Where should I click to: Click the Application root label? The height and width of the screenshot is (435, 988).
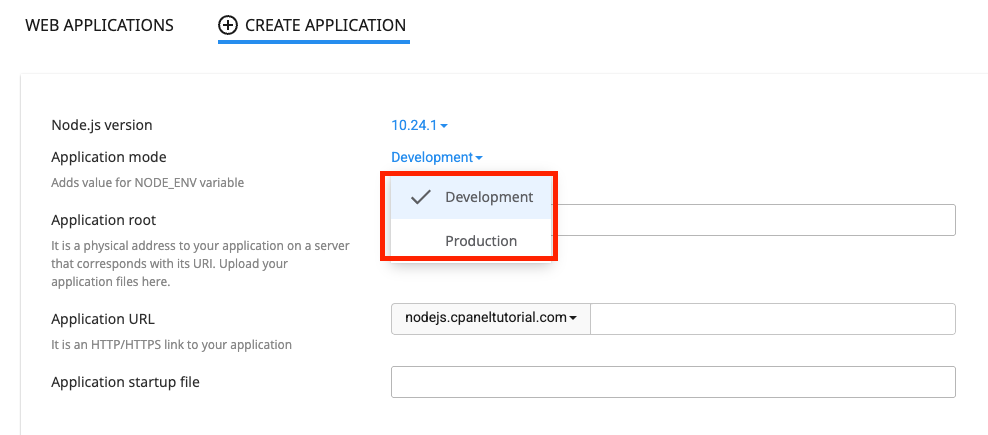click(x=103, y=221)
